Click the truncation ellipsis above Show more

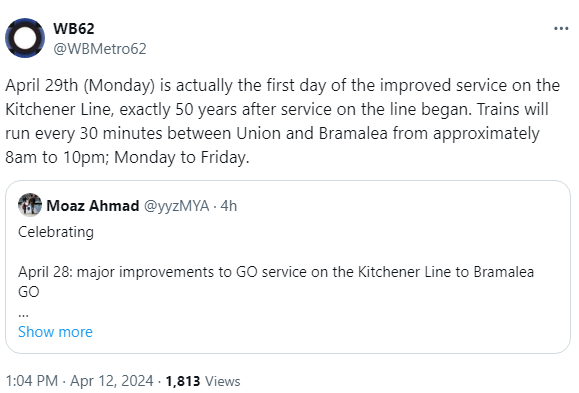[23, 314]
